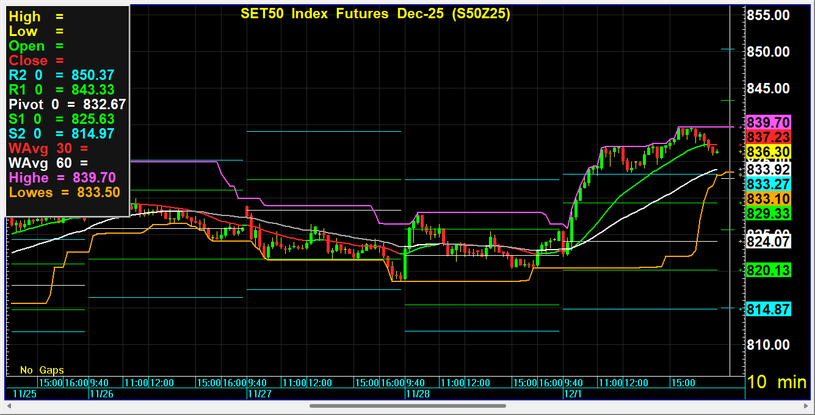Click the 11/27 date marker on time axis

coord(260,393)
